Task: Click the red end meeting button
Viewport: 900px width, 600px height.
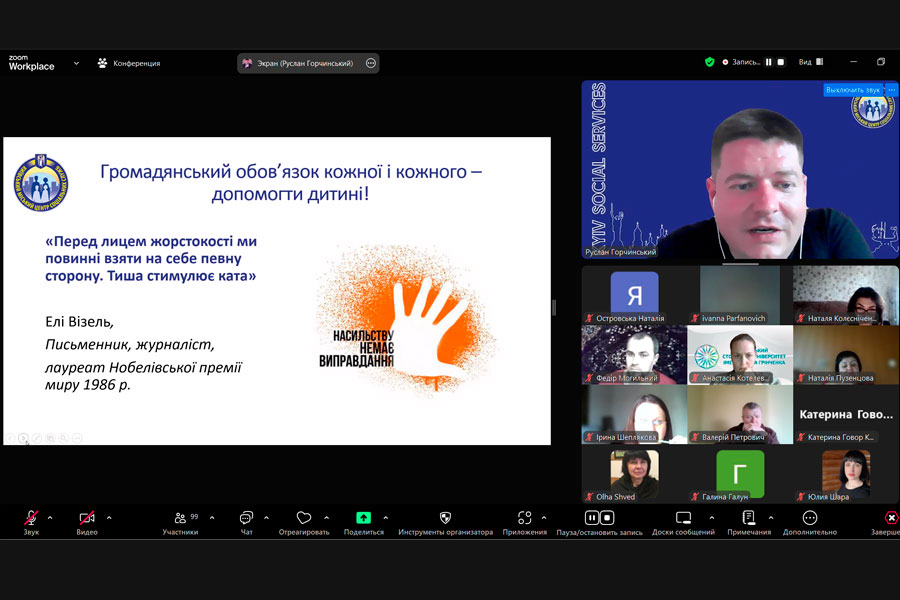Action: [890, 518]
